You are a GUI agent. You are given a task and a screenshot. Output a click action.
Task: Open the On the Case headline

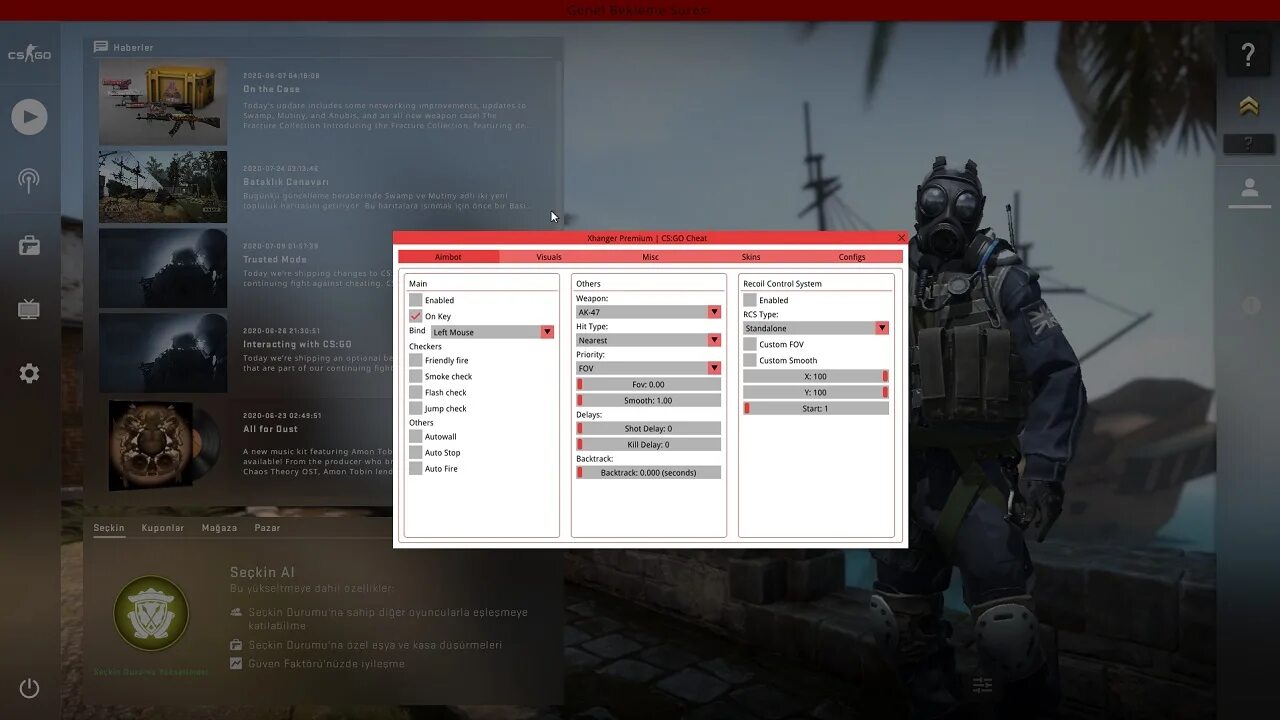(x=271, y=89)
